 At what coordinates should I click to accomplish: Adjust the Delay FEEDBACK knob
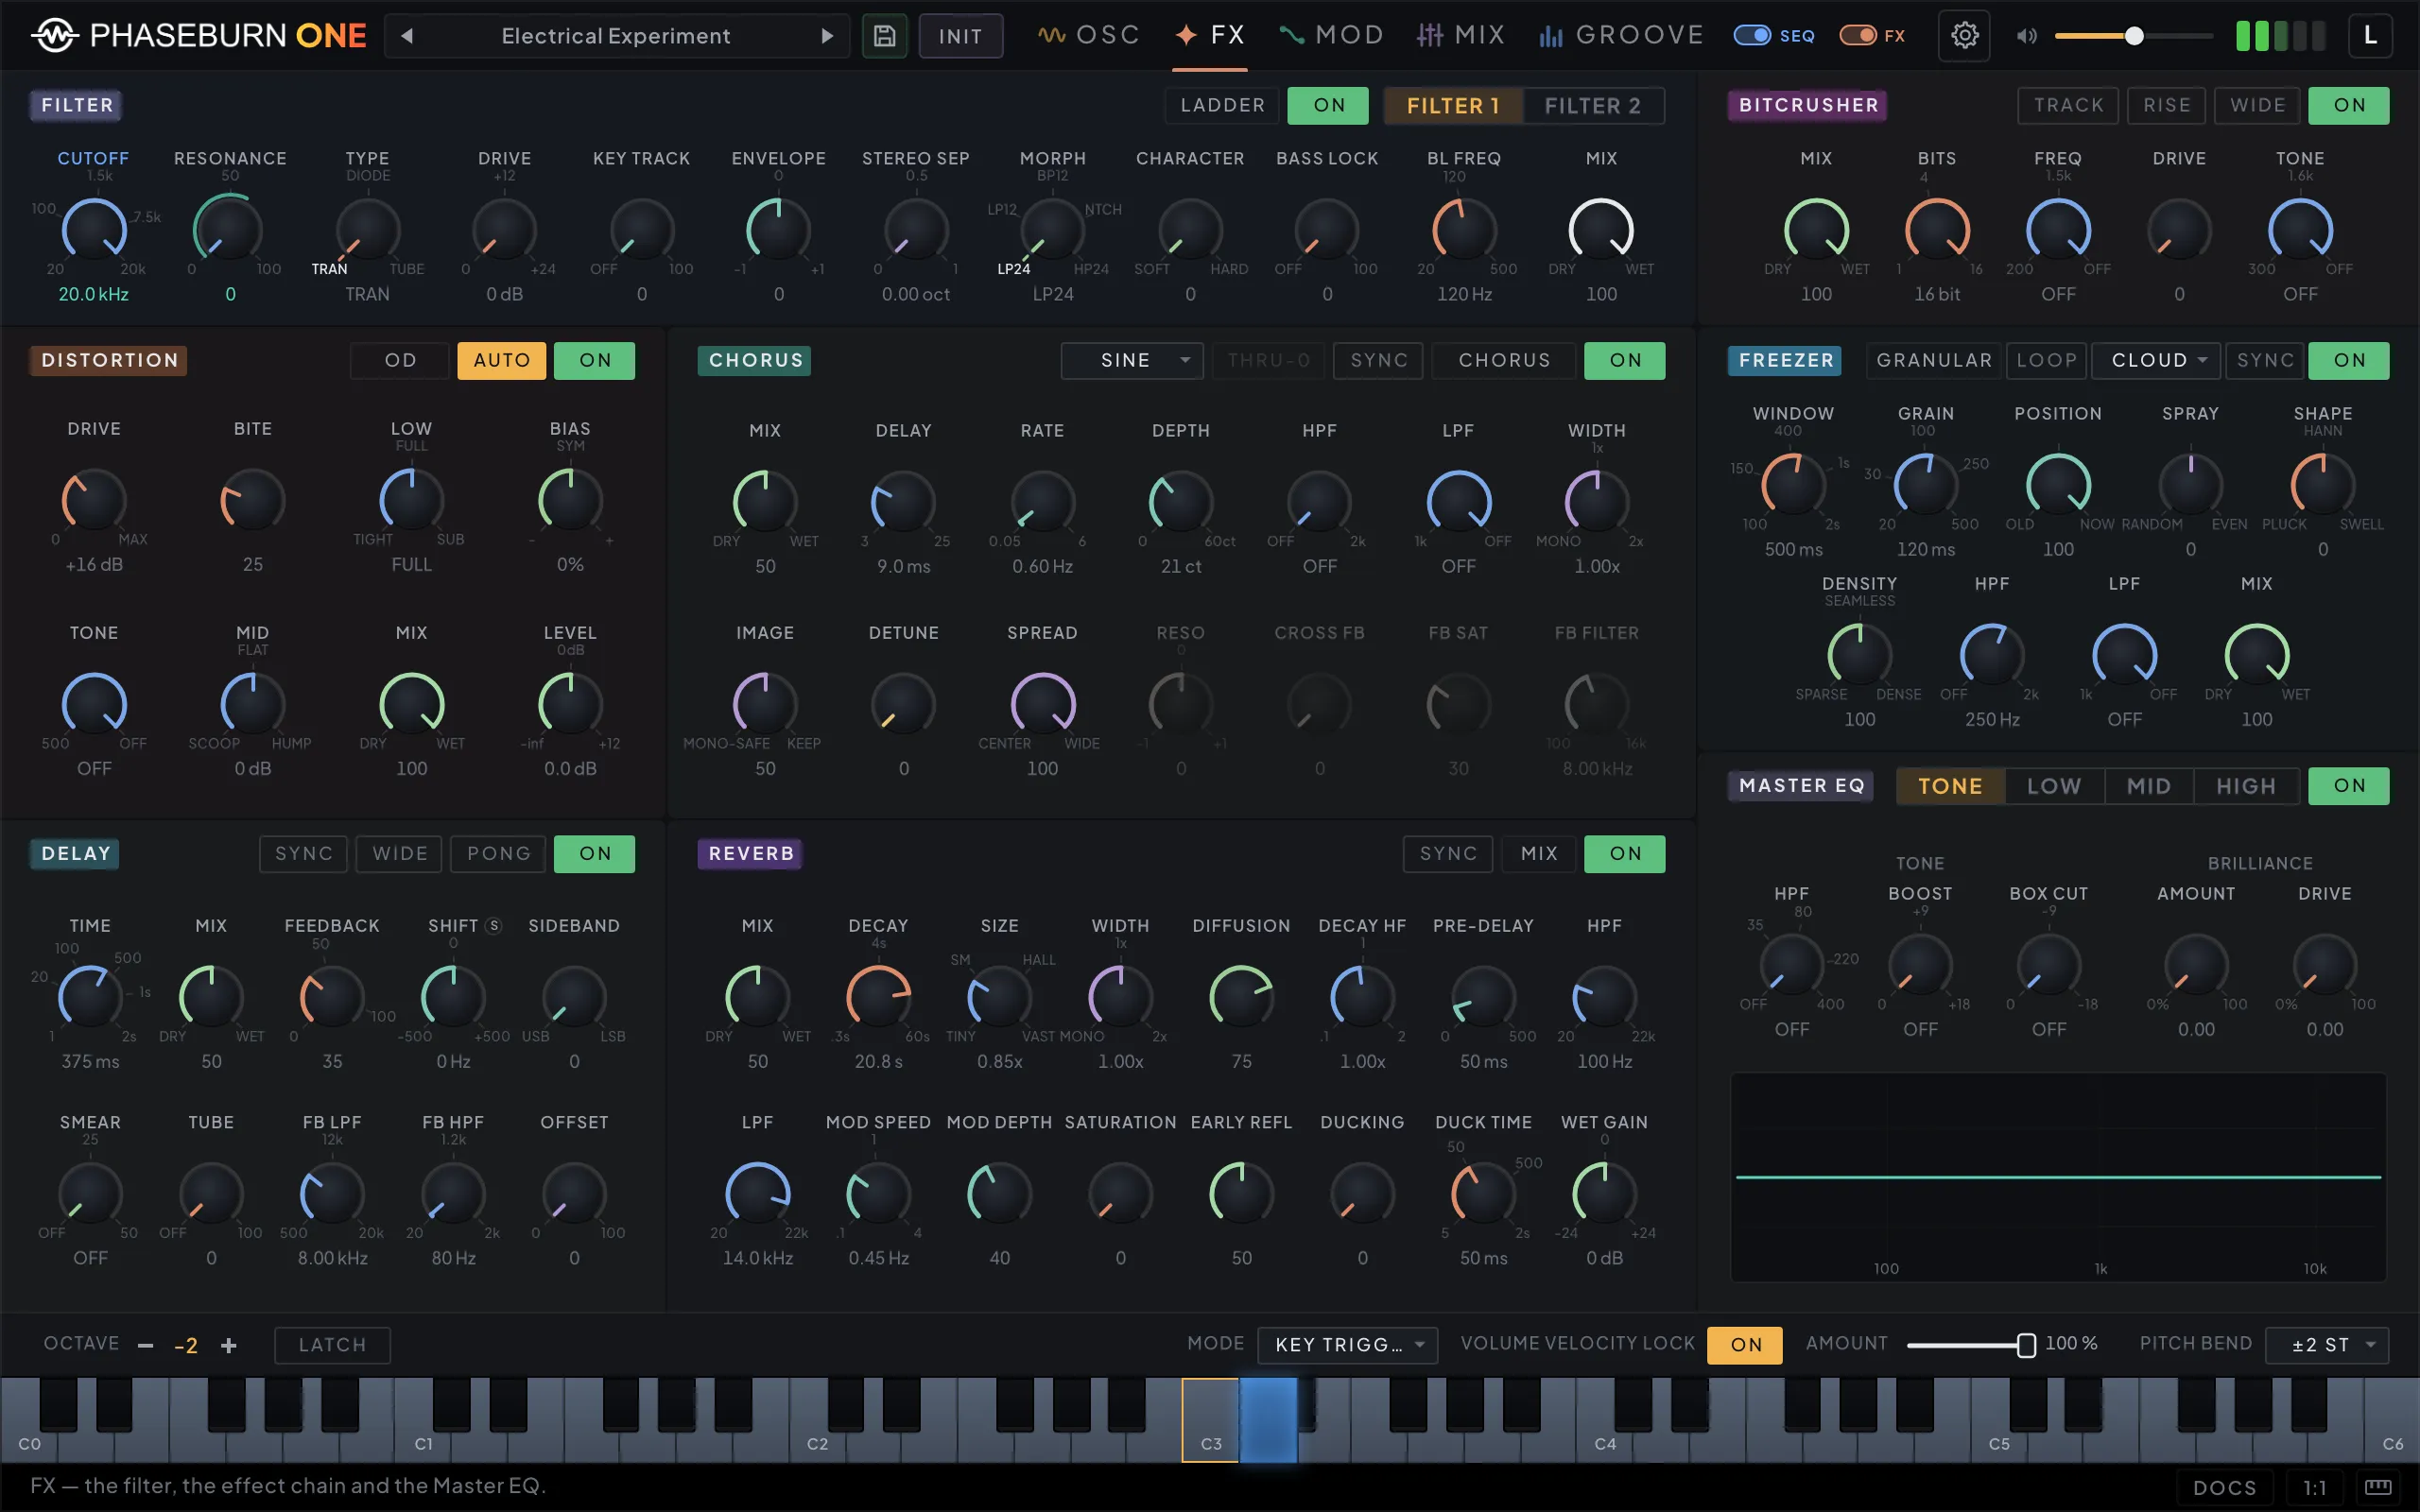[x=332, y=997]
